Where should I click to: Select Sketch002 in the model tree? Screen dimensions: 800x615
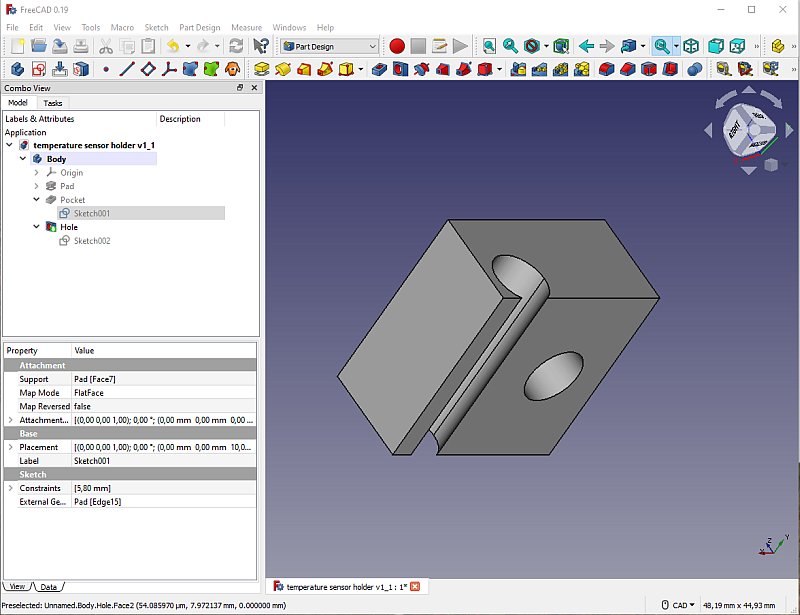92,240
